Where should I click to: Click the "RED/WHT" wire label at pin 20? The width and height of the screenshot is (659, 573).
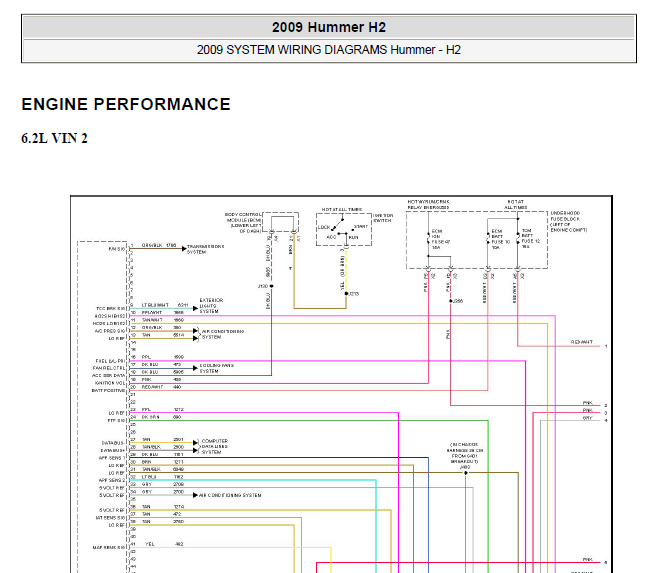coord(152,387)
